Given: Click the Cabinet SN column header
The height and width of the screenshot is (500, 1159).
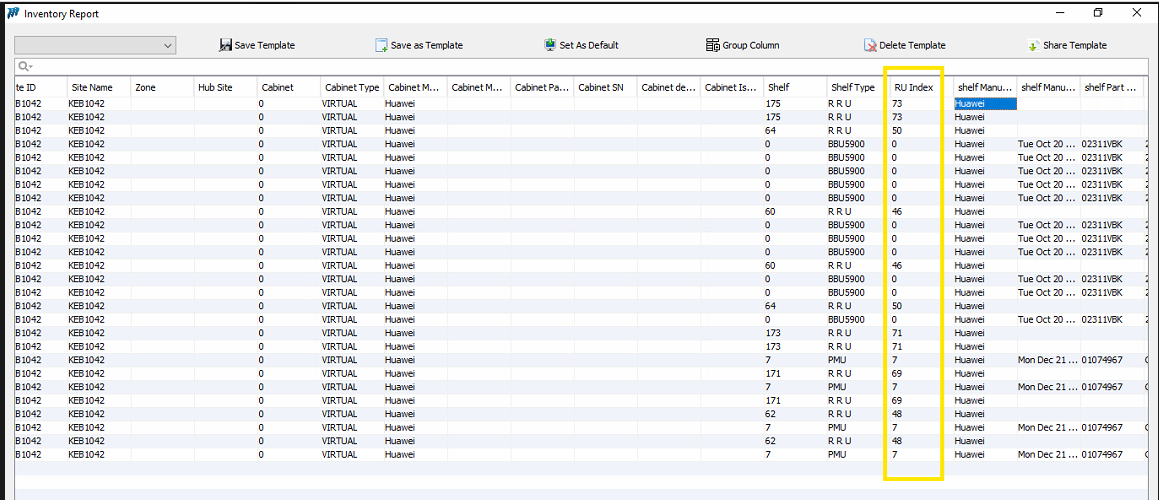Looking at the screenshot, I should coord(600,88).
